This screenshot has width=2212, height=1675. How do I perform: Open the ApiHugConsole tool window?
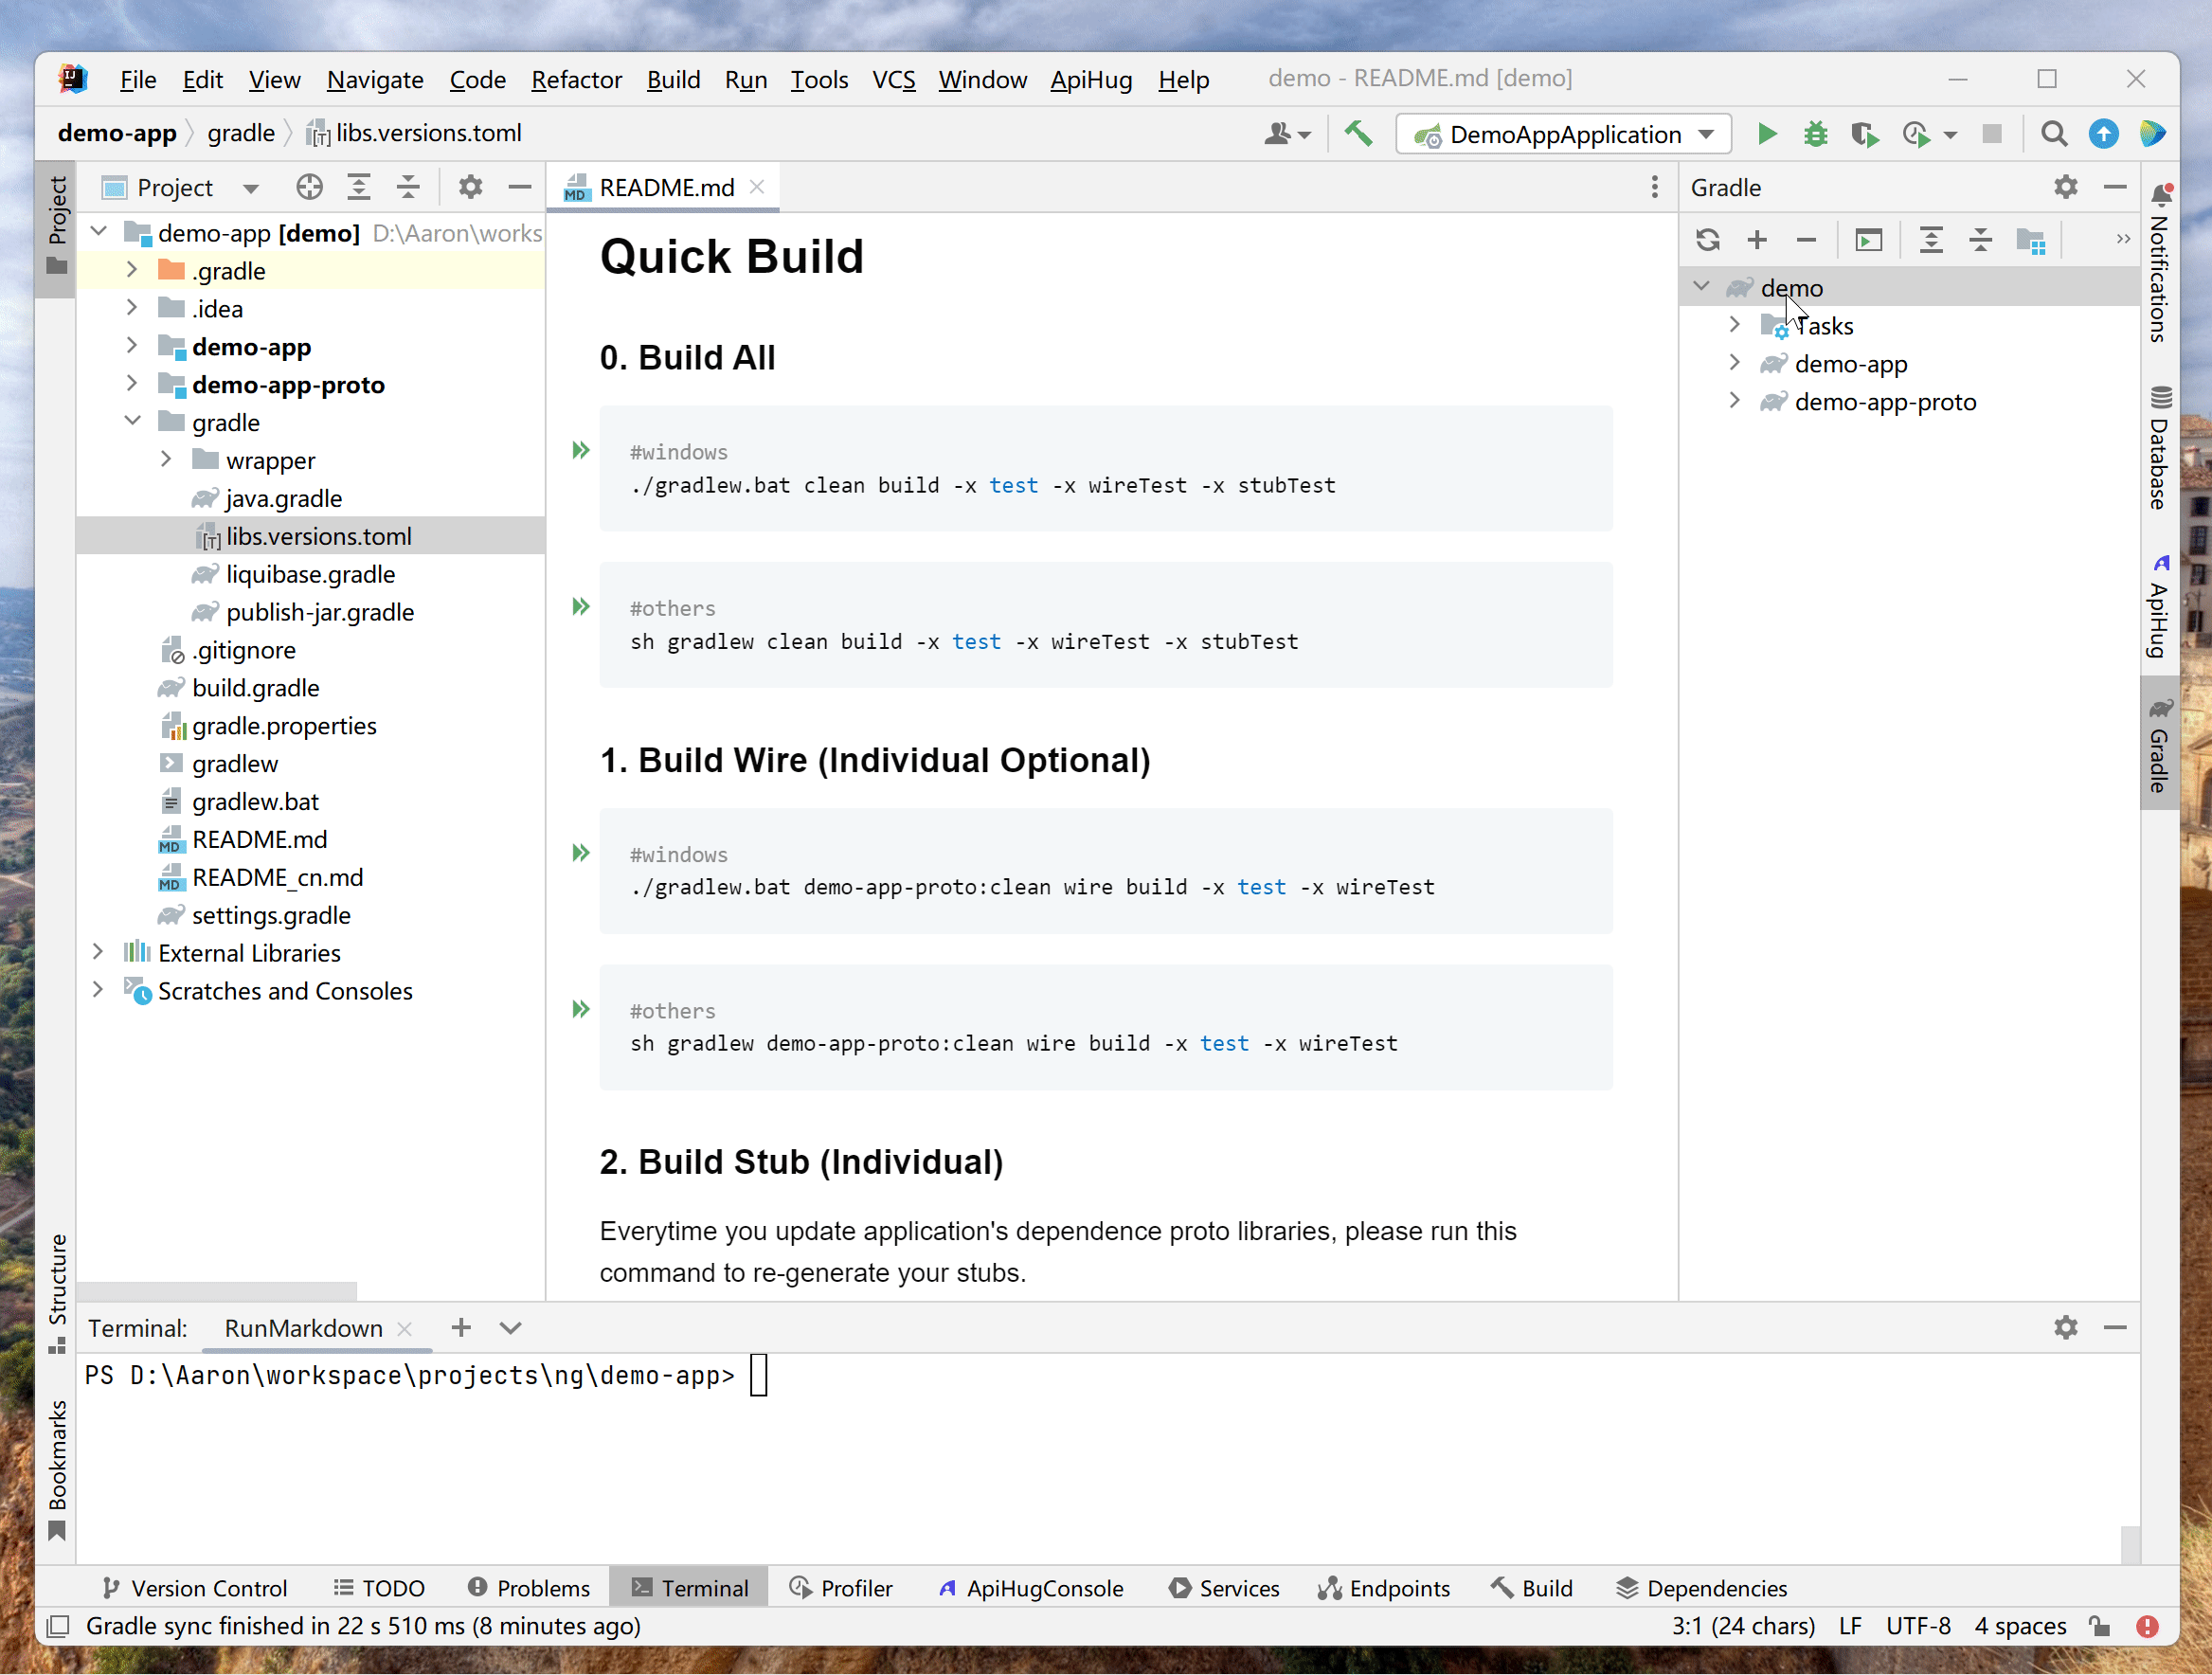tap(1030, 1588)
